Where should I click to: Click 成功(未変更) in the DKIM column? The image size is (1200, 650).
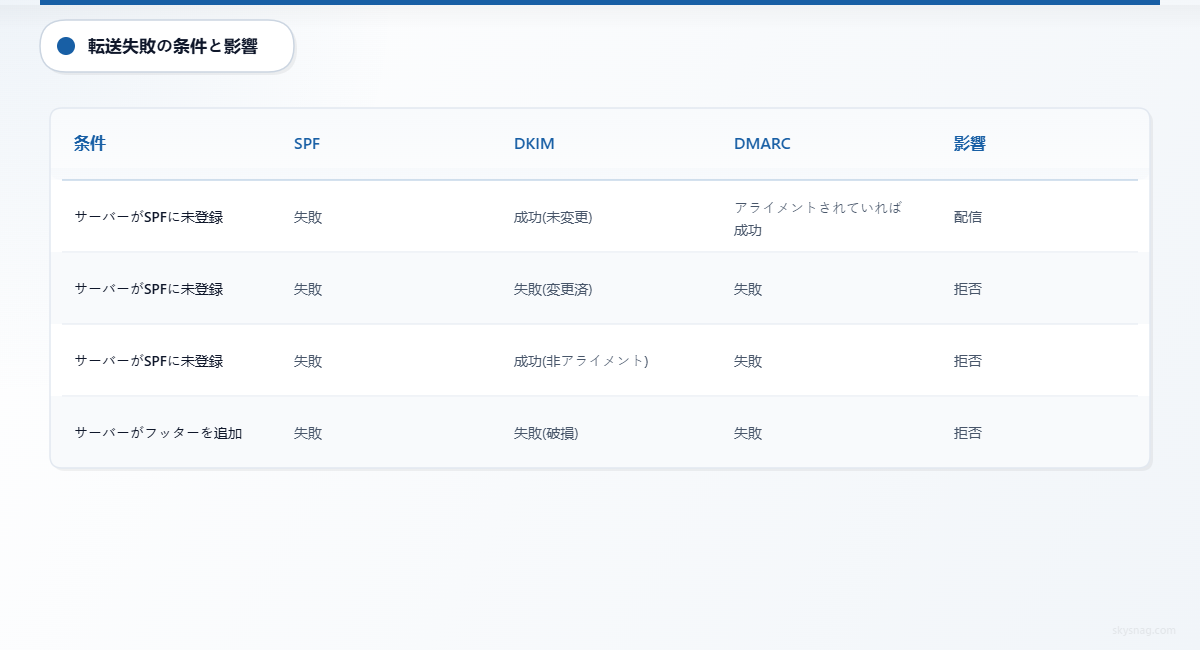coord(553,217)
